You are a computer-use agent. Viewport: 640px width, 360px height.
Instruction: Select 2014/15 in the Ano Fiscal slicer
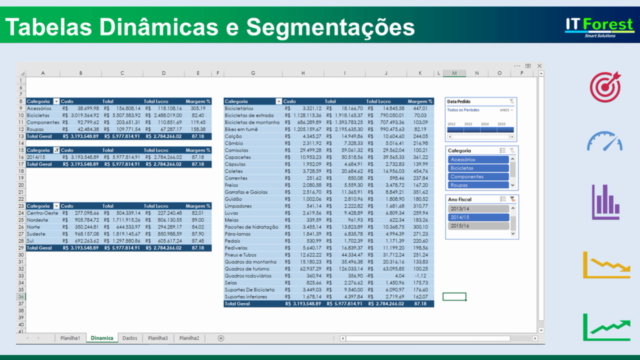tap(478, 217)
